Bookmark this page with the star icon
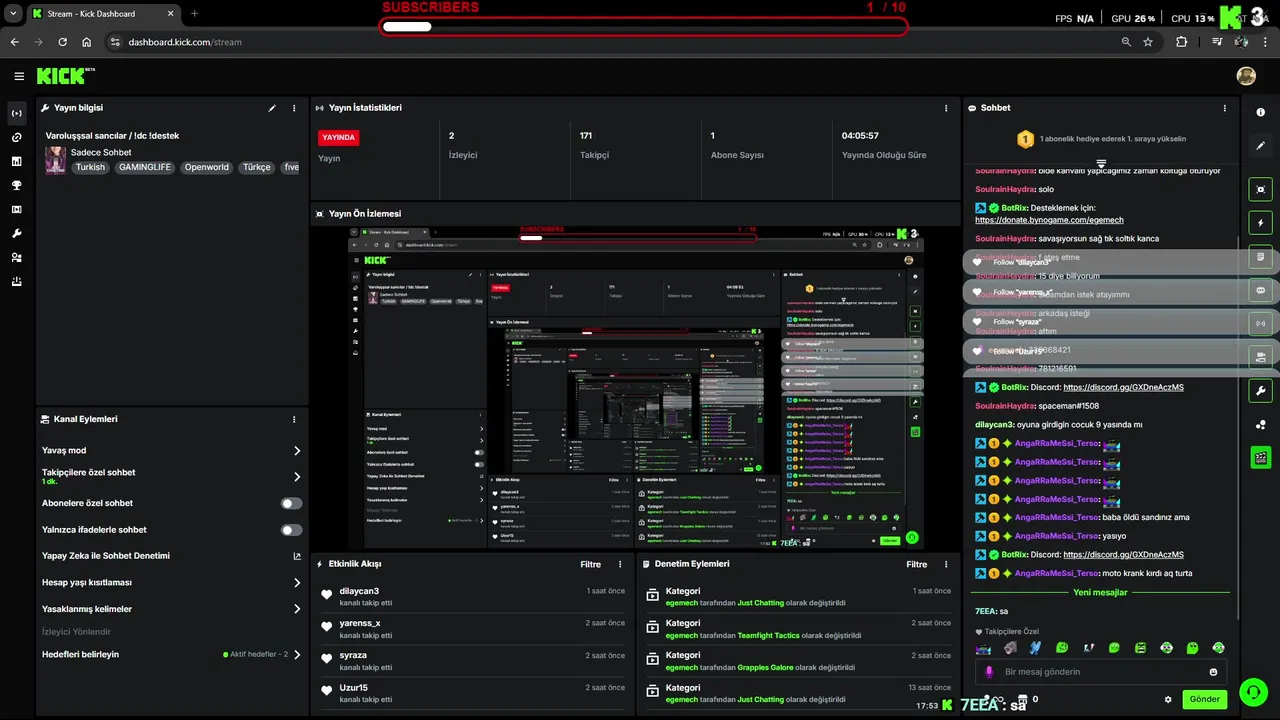The image size is (1280, 720). [x=1148, y=42]
